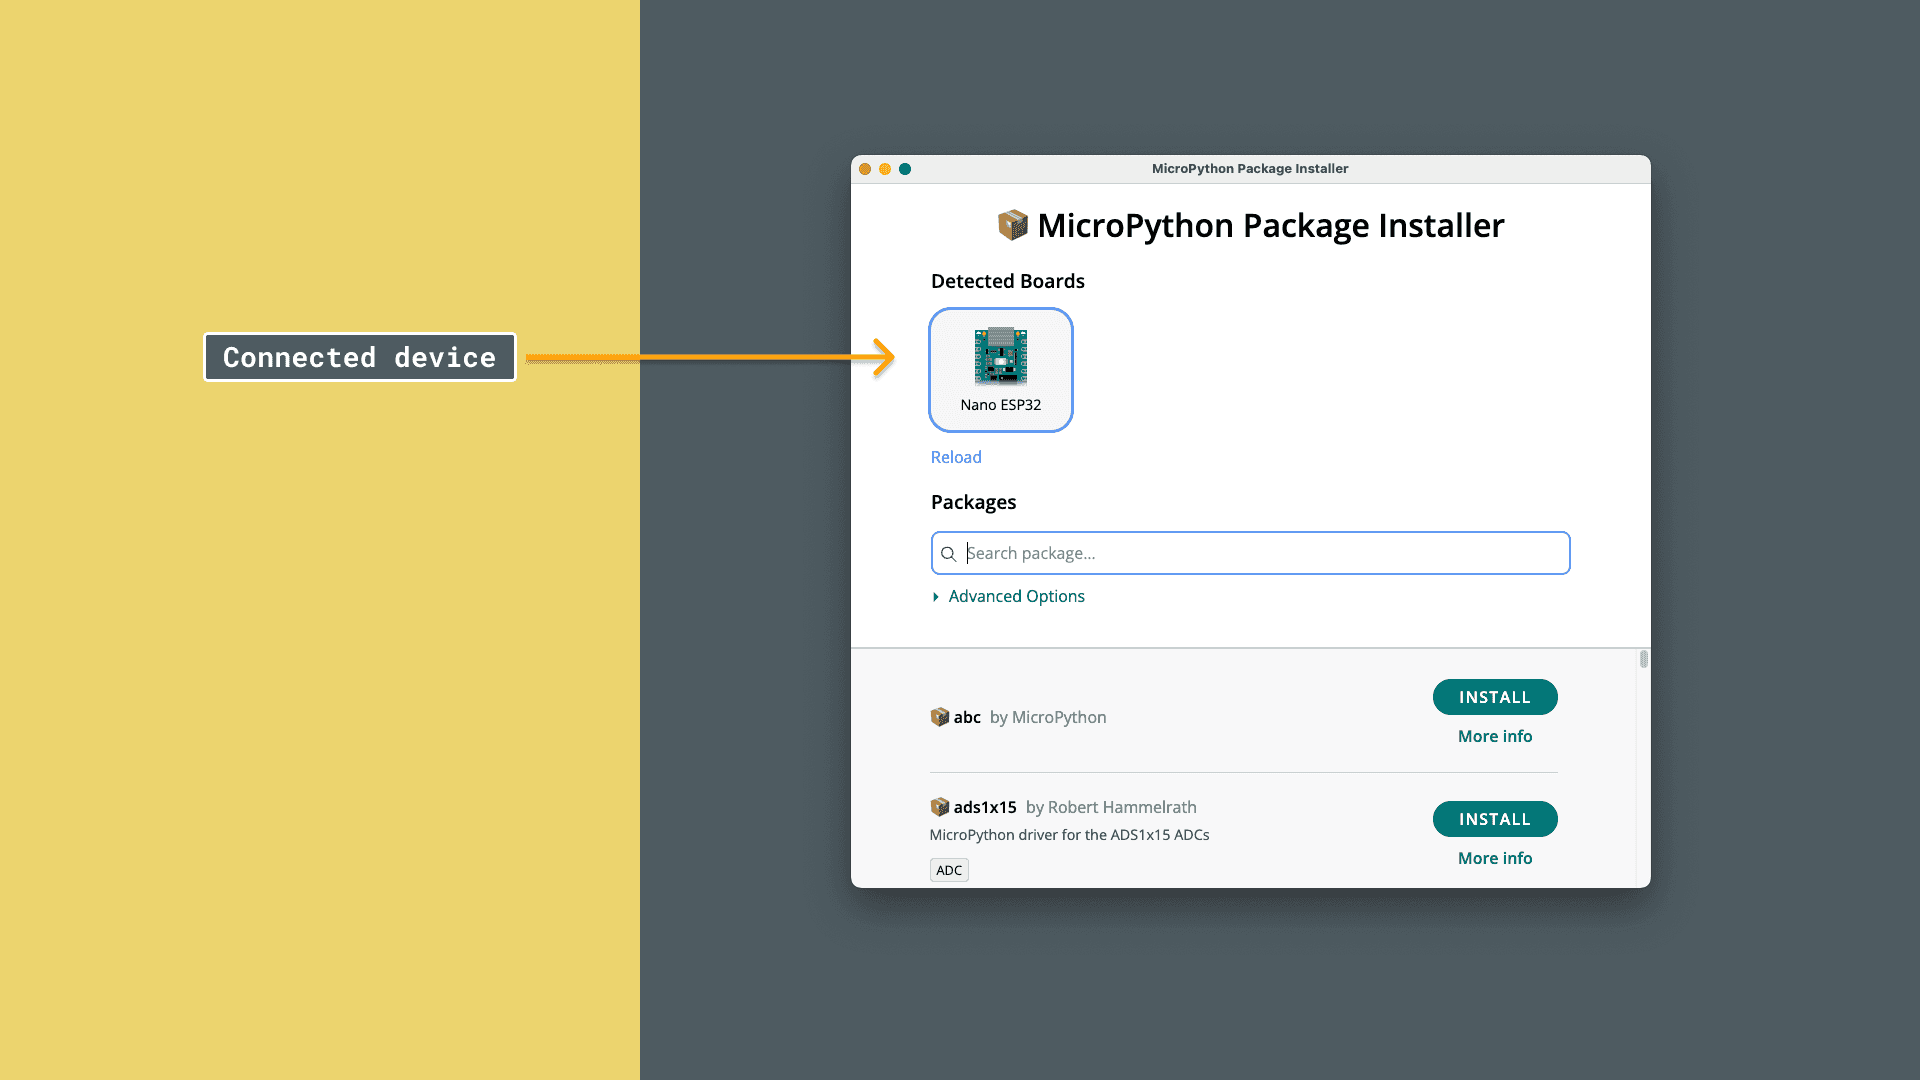This screenshot has height=1080, width=1920.
Task: Click the abc package name
Action: click(x=966, y=717)
